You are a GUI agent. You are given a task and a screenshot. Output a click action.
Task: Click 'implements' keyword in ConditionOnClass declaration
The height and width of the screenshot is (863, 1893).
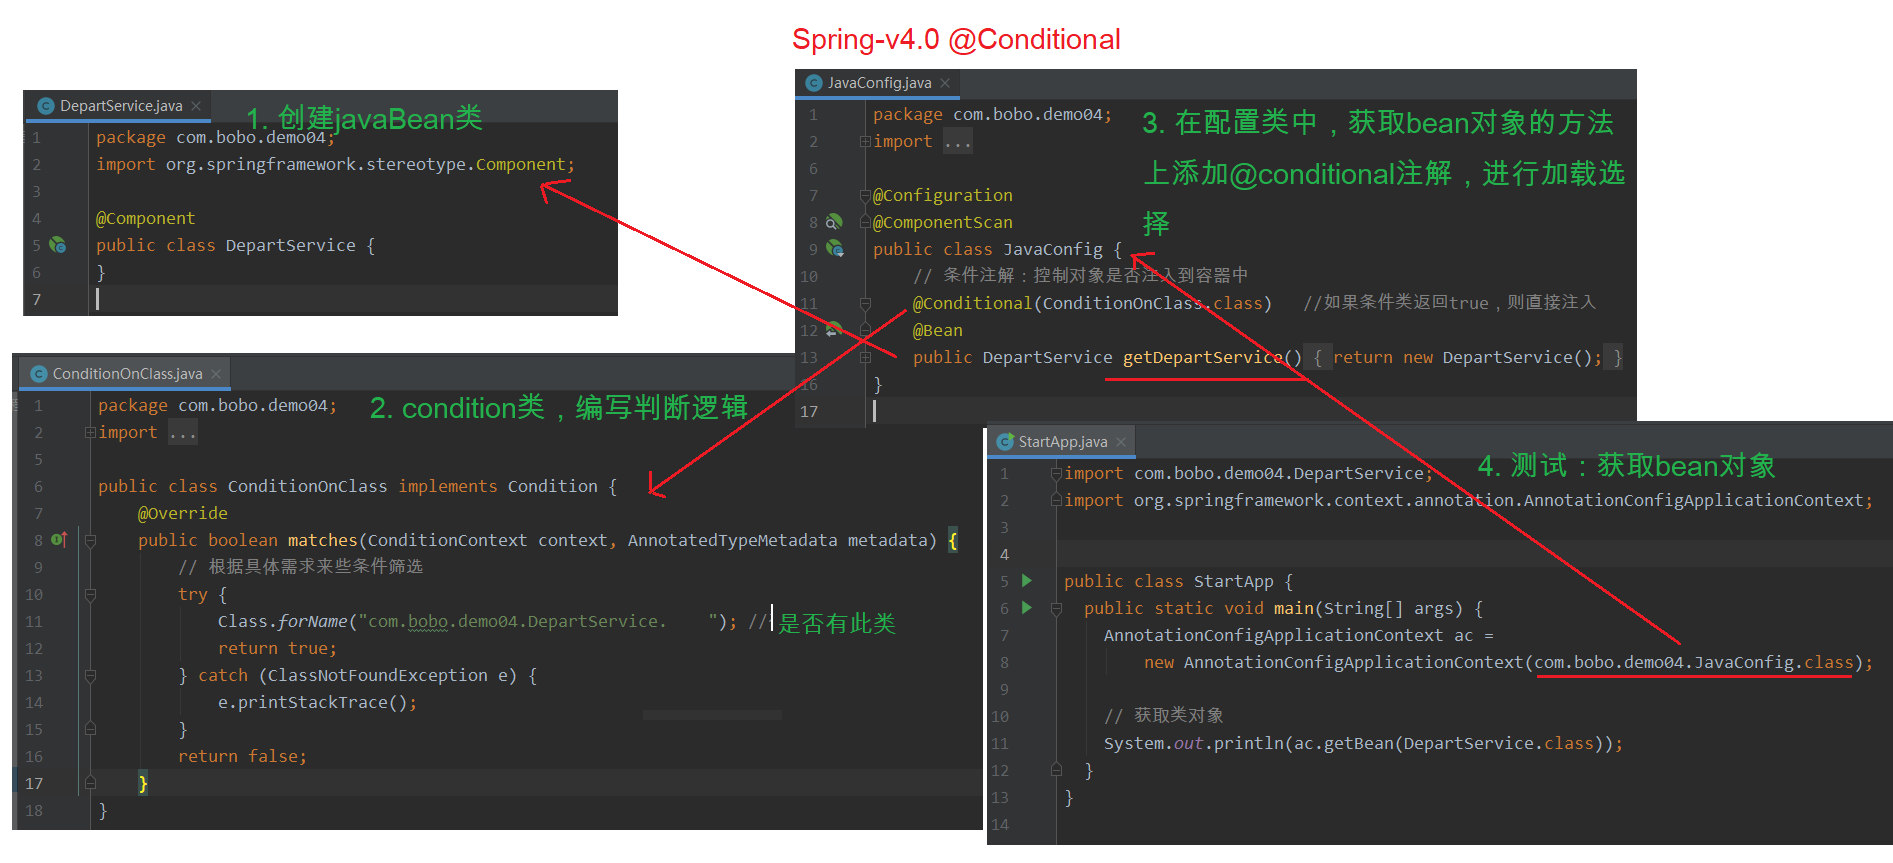click(x=448, y=486)
